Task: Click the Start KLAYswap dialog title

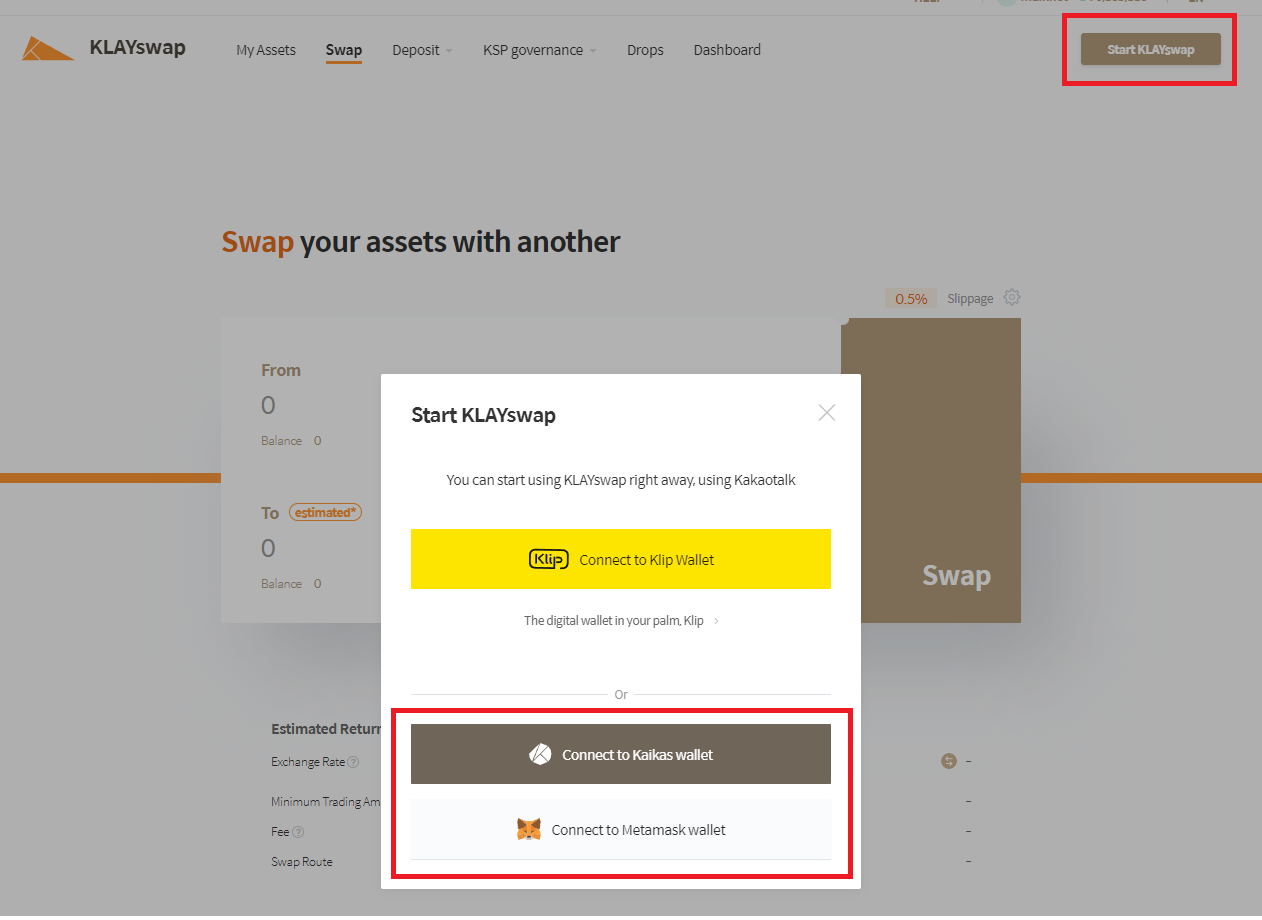Action: (x=483, y=415)
